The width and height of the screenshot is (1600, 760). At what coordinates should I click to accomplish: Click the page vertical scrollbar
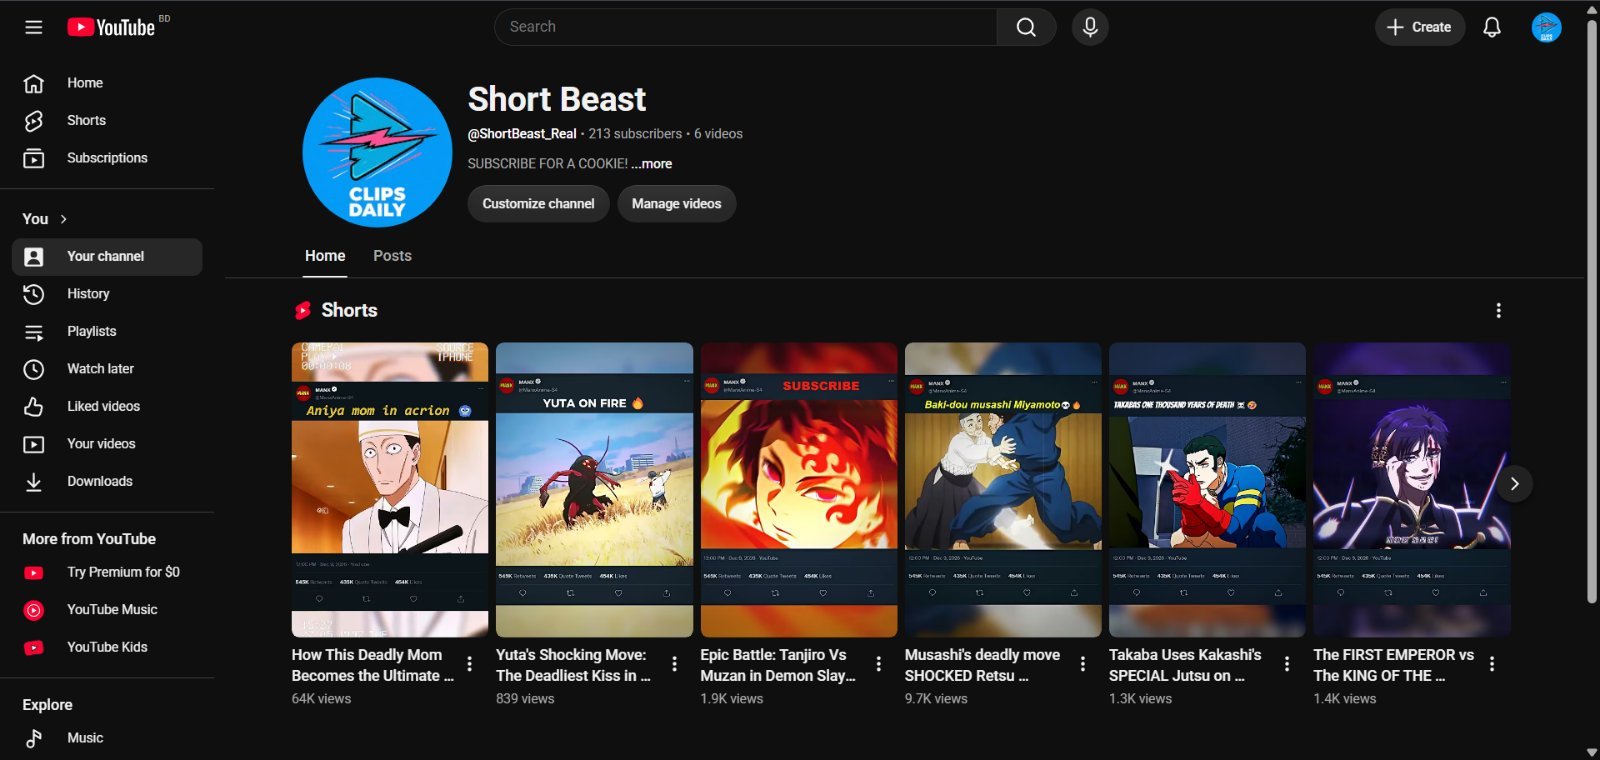pyautogui.click(x=1592, y=310)
